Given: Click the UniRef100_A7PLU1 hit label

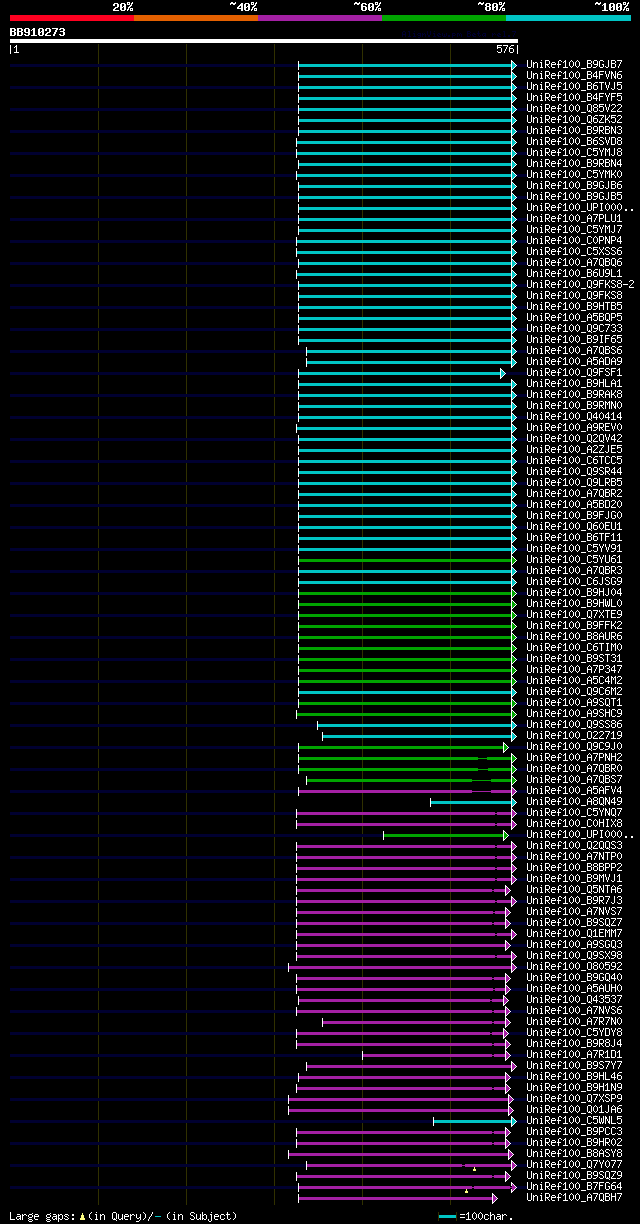Looking at the screenshot, I should click(x=574, y=218).
